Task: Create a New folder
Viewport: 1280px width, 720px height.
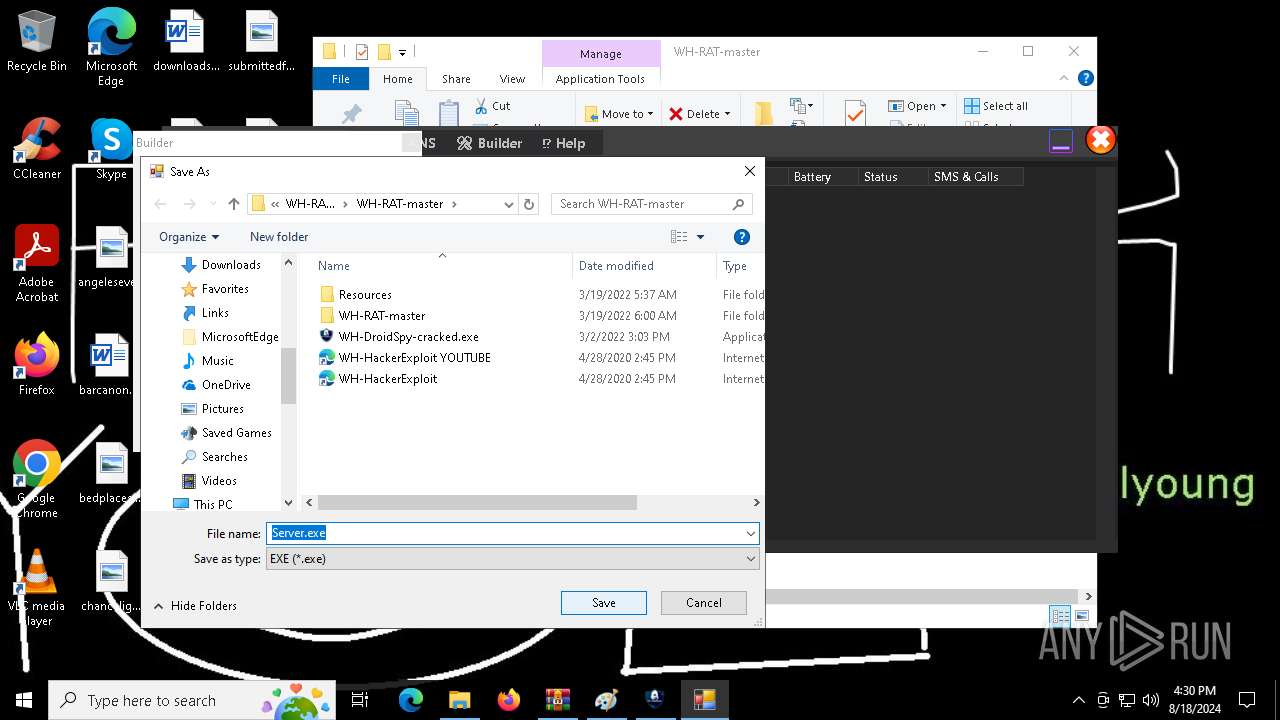Action: (x=279, y=237)
